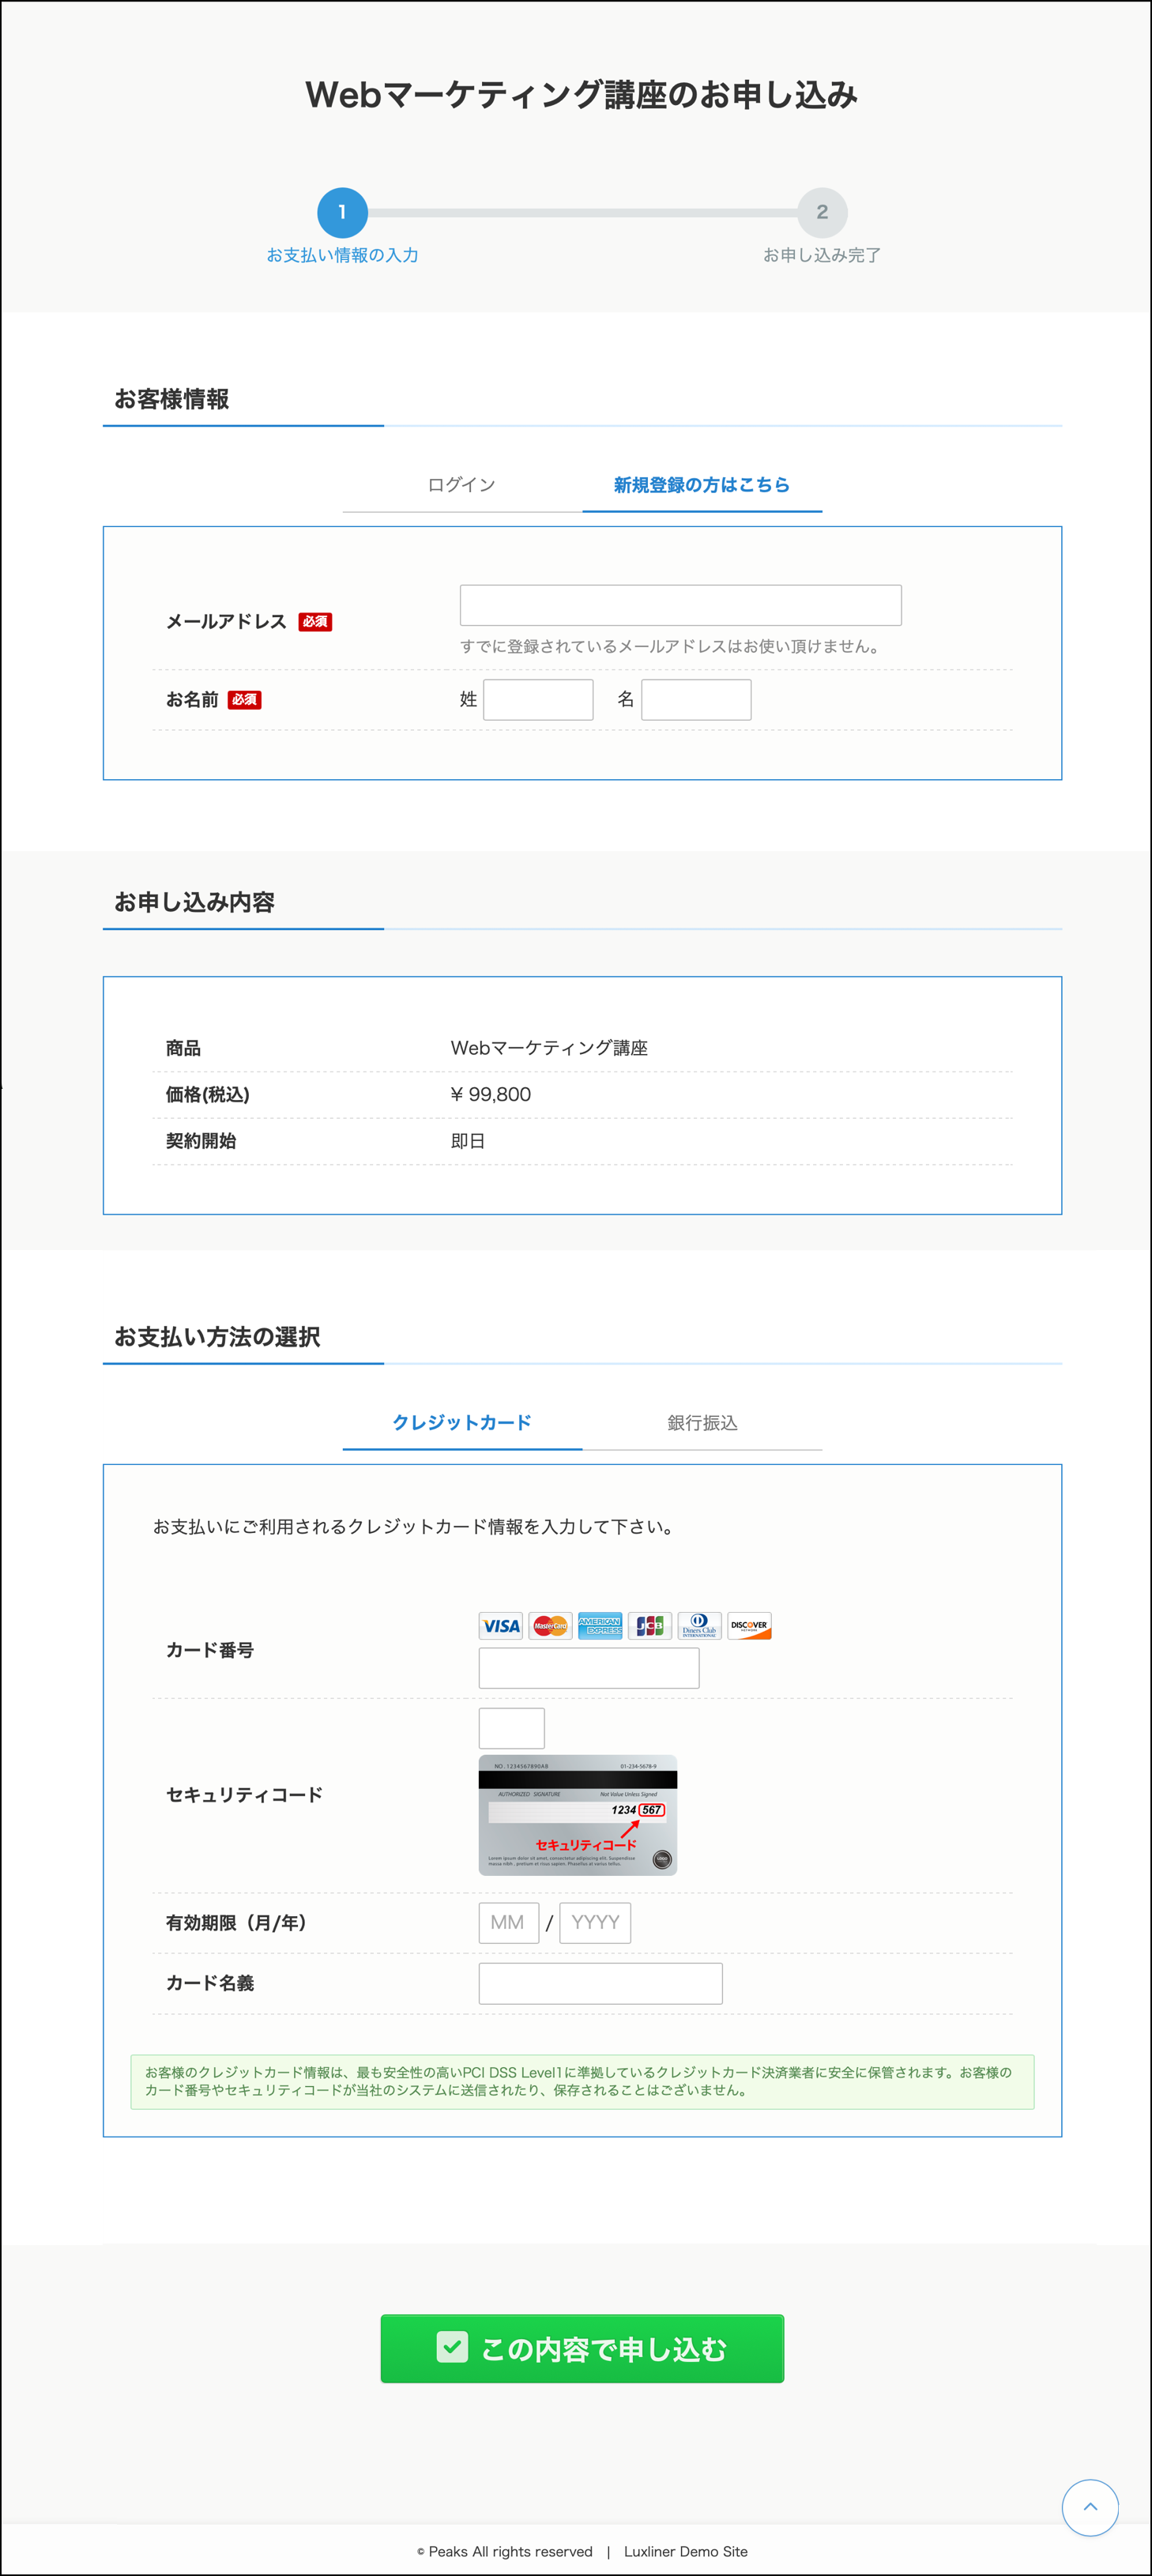
Task: Click the VISA card logo icon
Action: pos(500,1625)
